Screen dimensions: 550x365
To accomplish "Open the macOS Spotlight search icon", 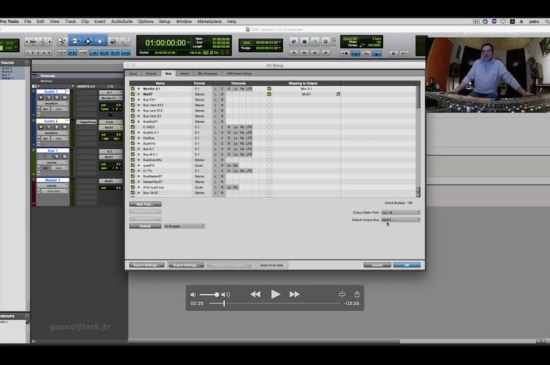I will pyautogui.click(x=547, y=21).
